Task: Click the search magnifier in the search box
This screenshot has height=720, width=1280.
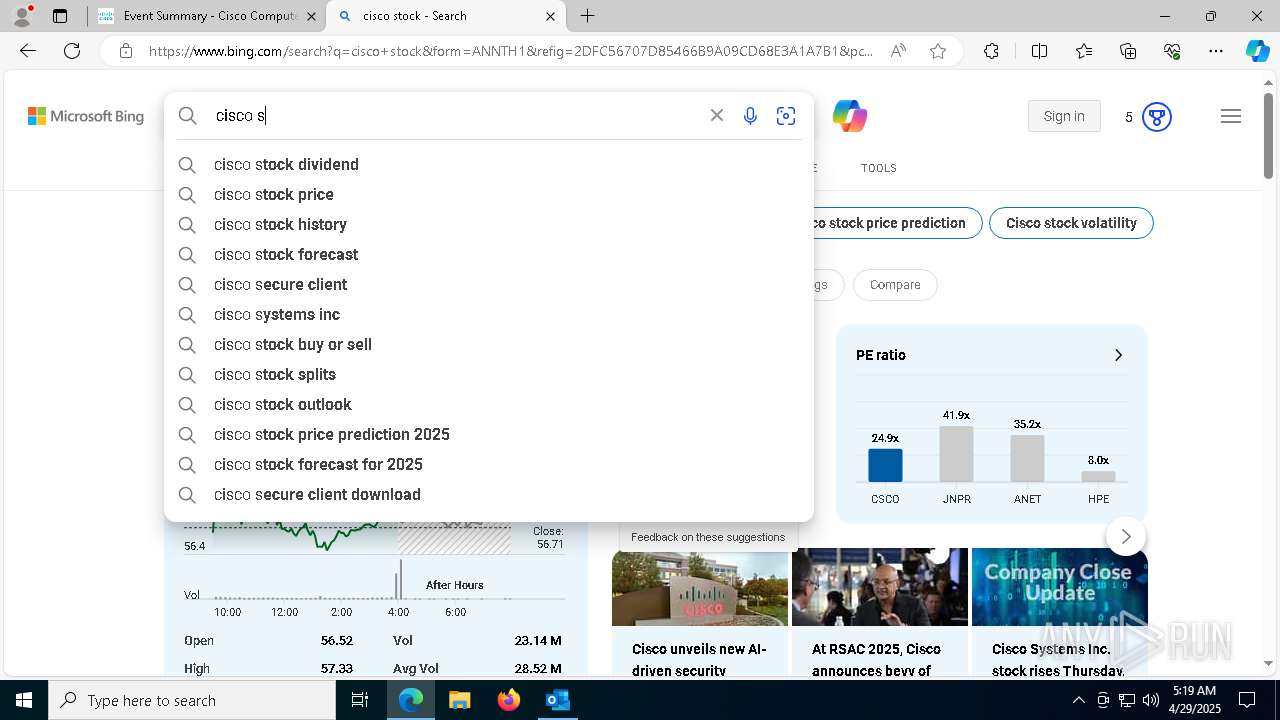Action: [188, 116]
